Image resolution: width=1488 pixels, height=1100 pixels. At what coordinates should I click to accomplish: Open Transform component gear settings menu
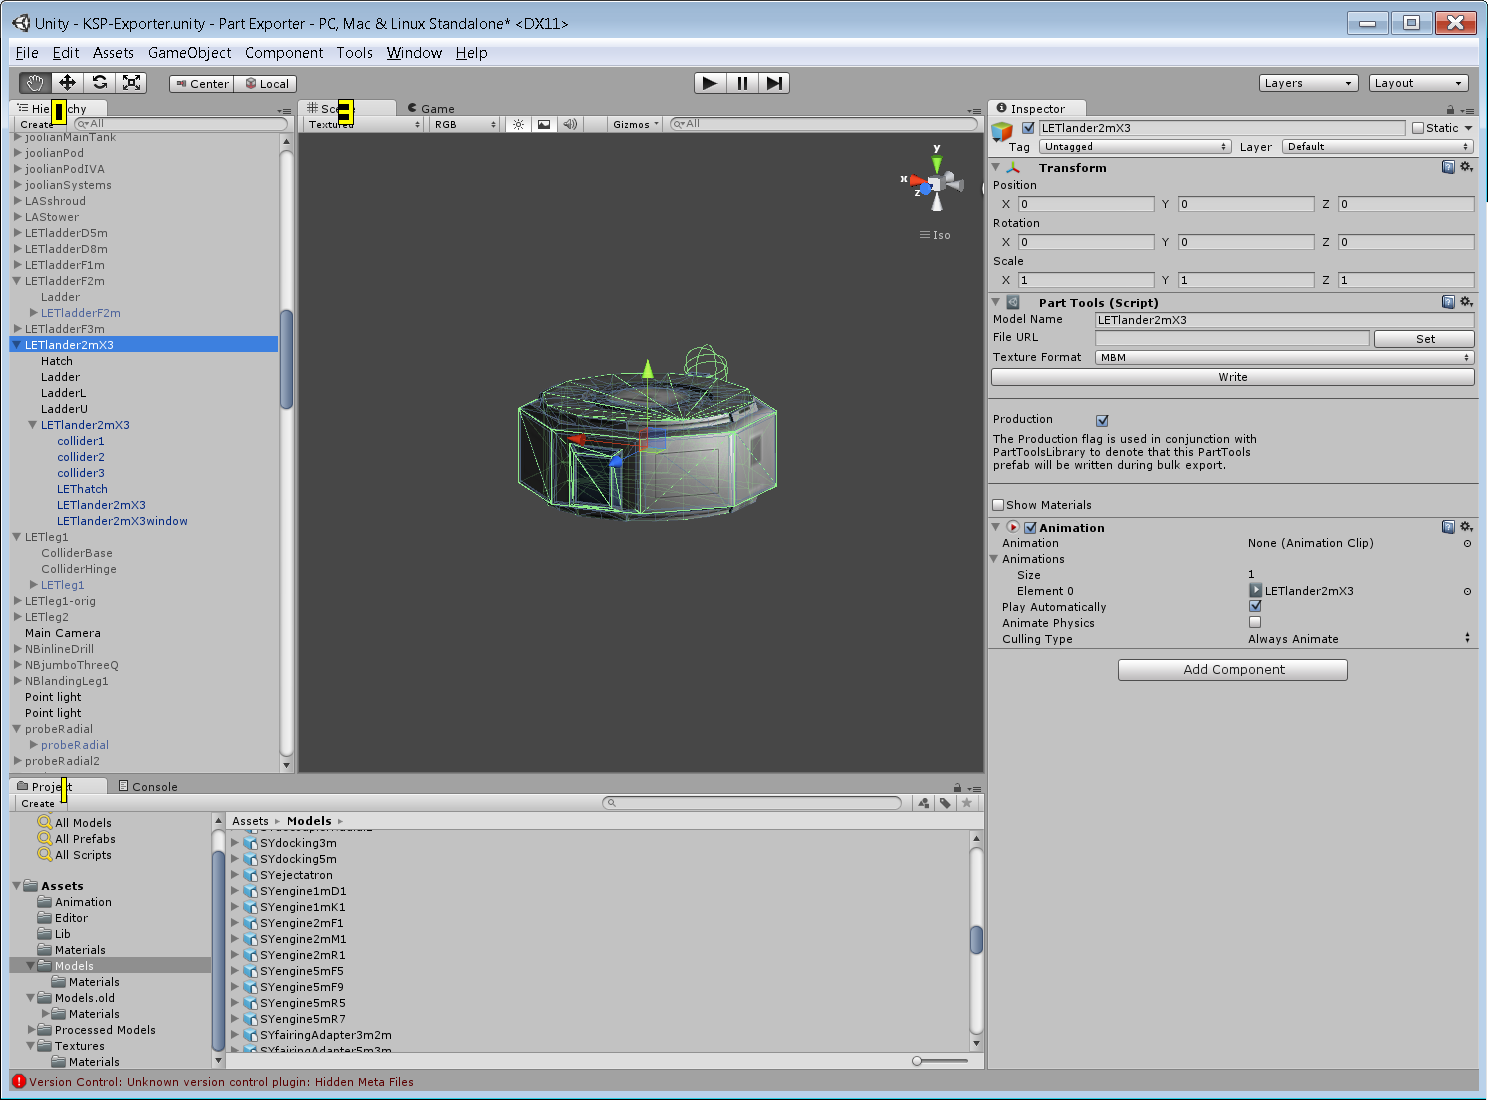[1466, 167]
